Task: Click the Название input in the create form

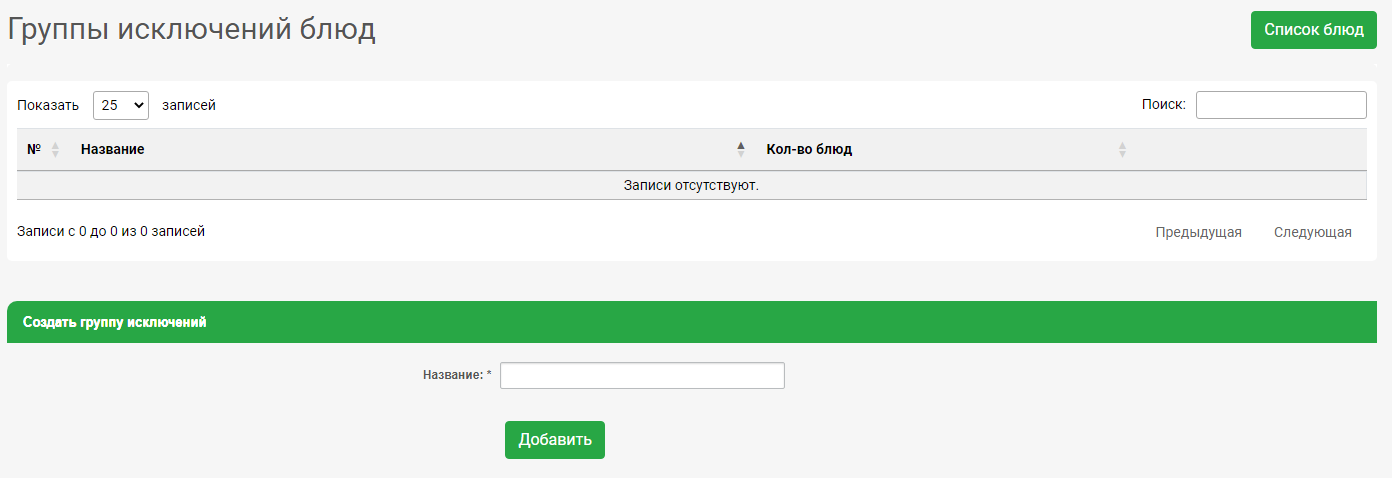Action: [x=642, y=375]
